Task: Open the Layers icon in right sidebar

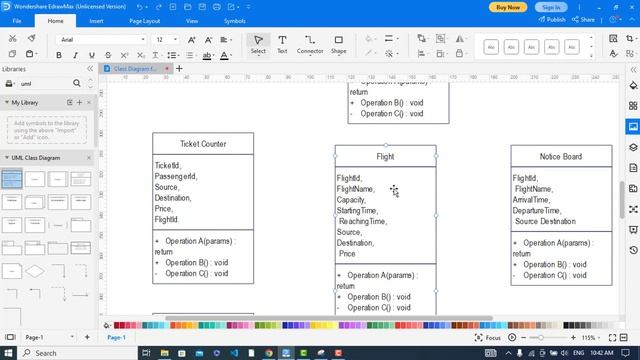Action: [x=633, y=147]
